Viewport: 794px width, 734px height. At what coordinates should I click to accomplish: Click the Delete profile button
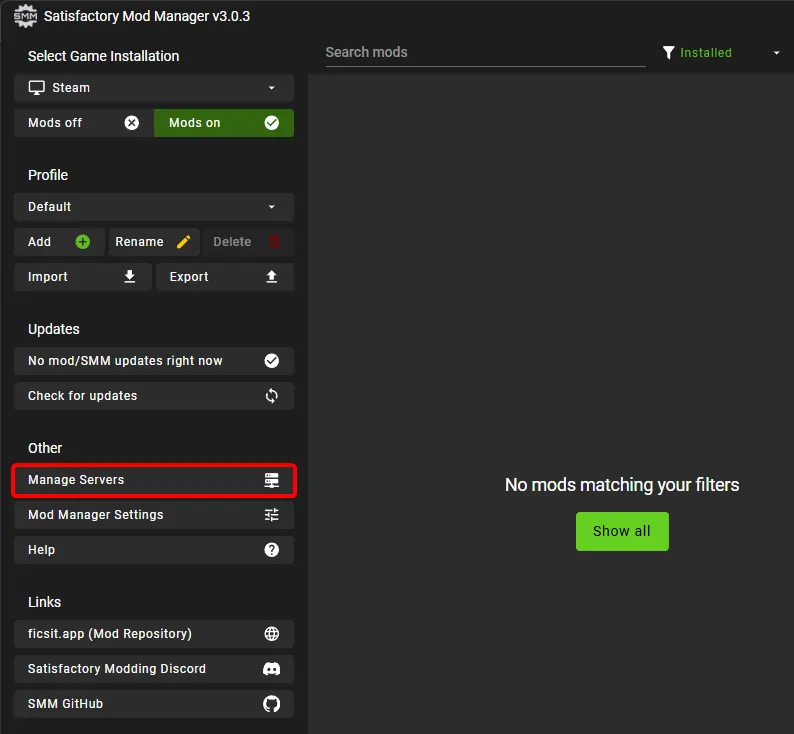(249, 241)
